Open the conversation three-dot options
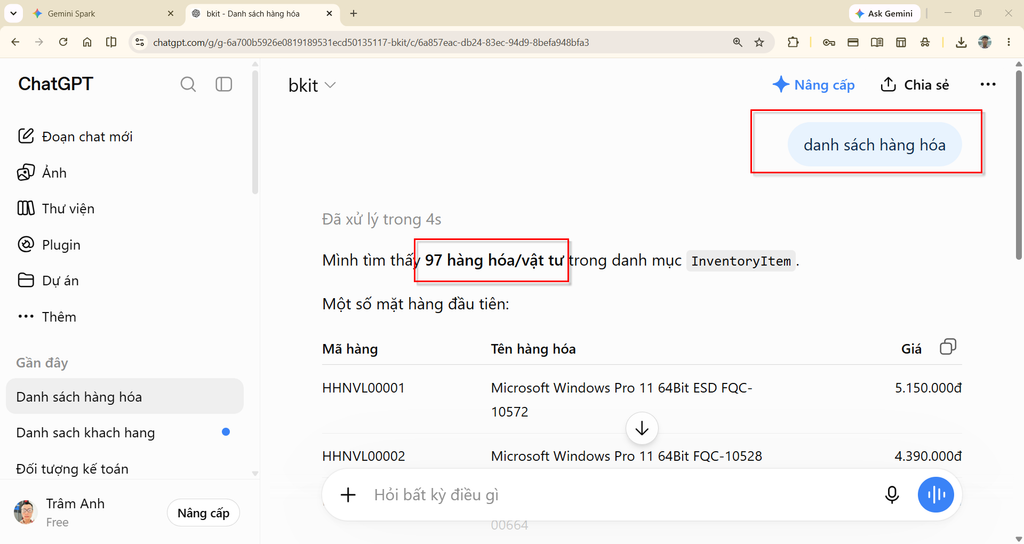Image resolution: width=1024 pixels, height=544 pixels. 988,84
